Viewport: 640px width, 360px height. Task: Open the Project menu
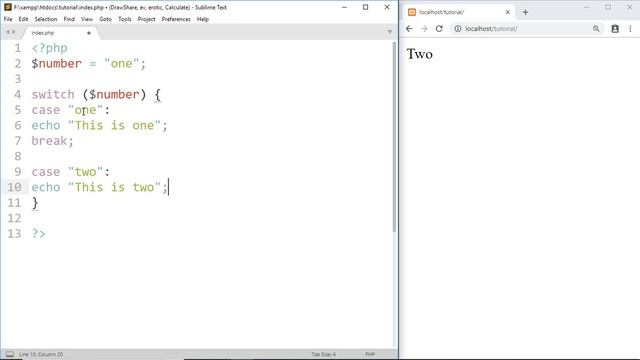pyautogui.click(x=147, y=19)
